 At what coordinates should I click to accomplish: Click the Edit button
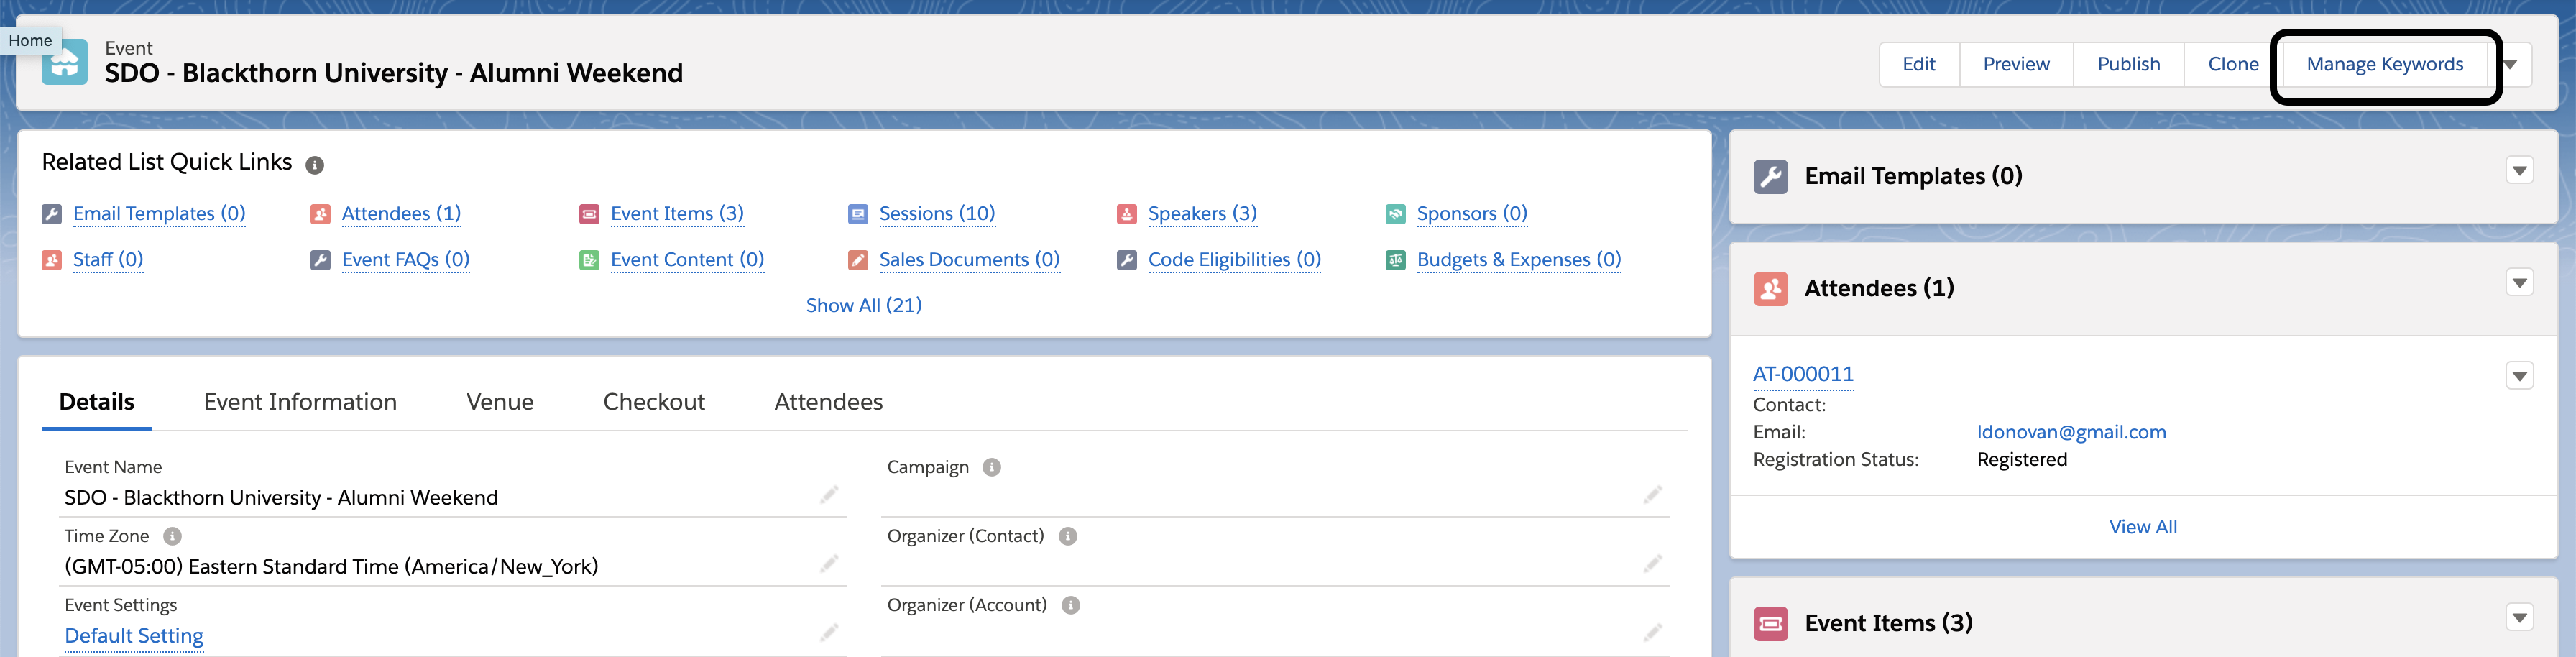1919,65
